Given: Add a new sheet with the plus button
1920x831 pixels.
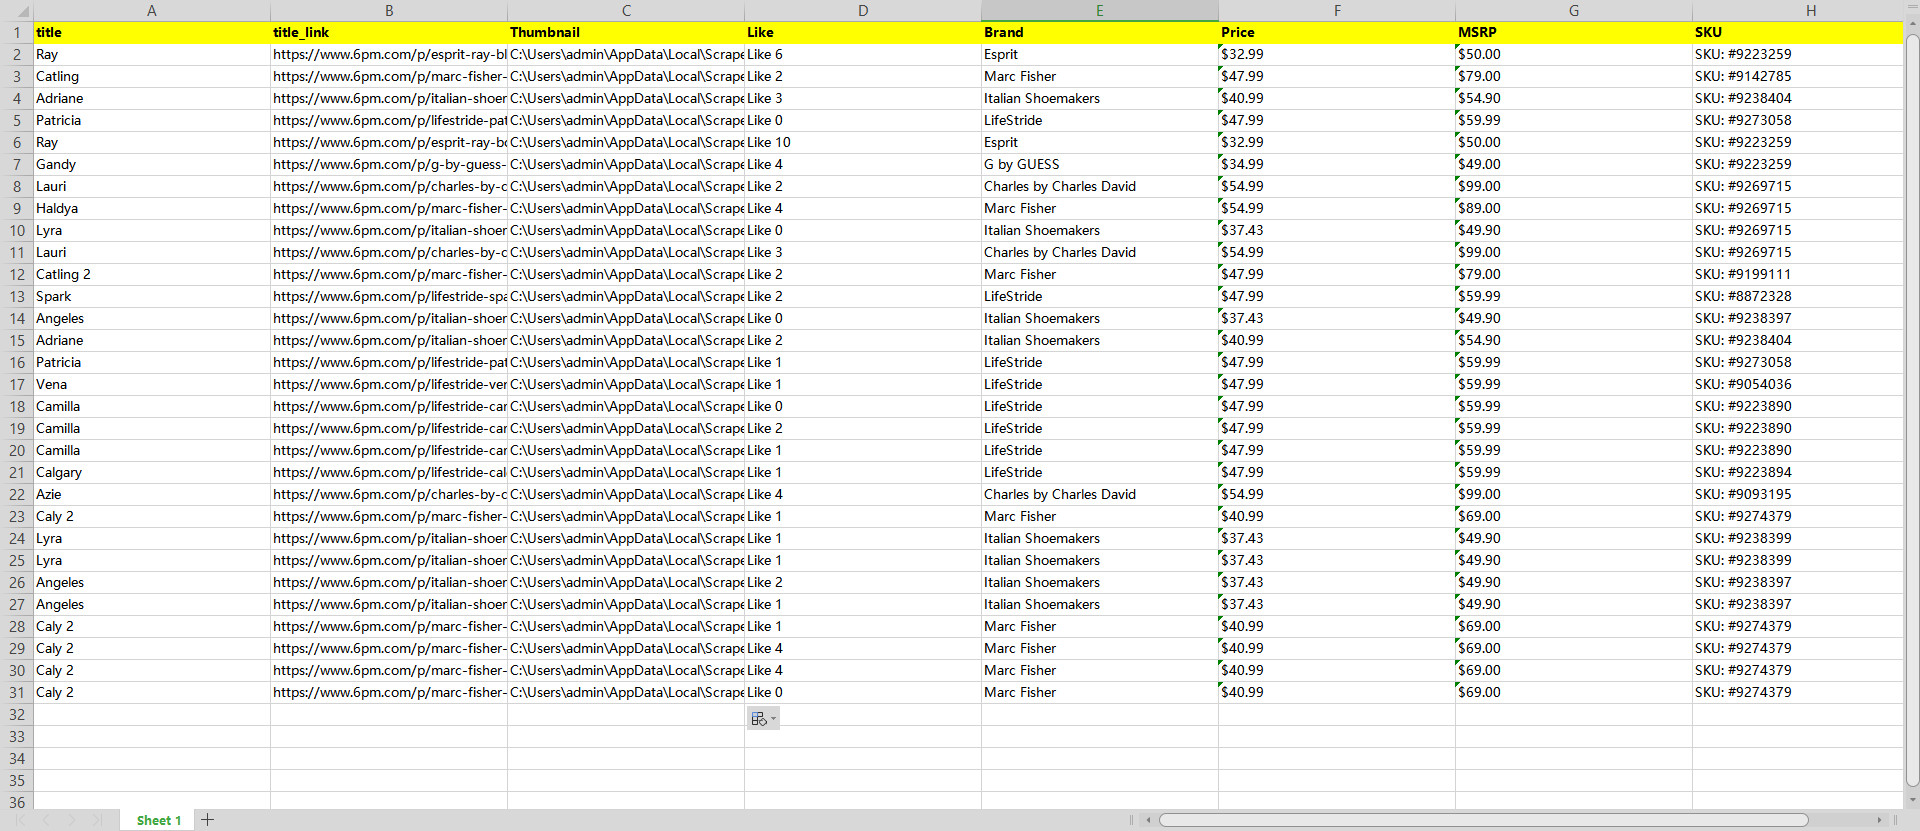Looking at the screenshot, I should [x=208, y=820].
